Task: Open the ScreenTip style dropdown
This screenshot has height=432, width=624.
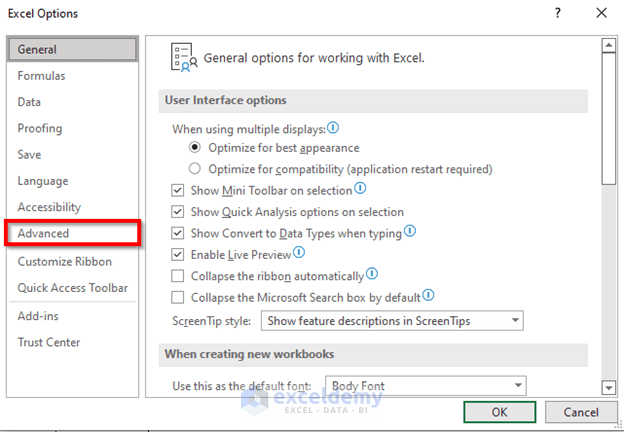Action: tap(515, 321)
